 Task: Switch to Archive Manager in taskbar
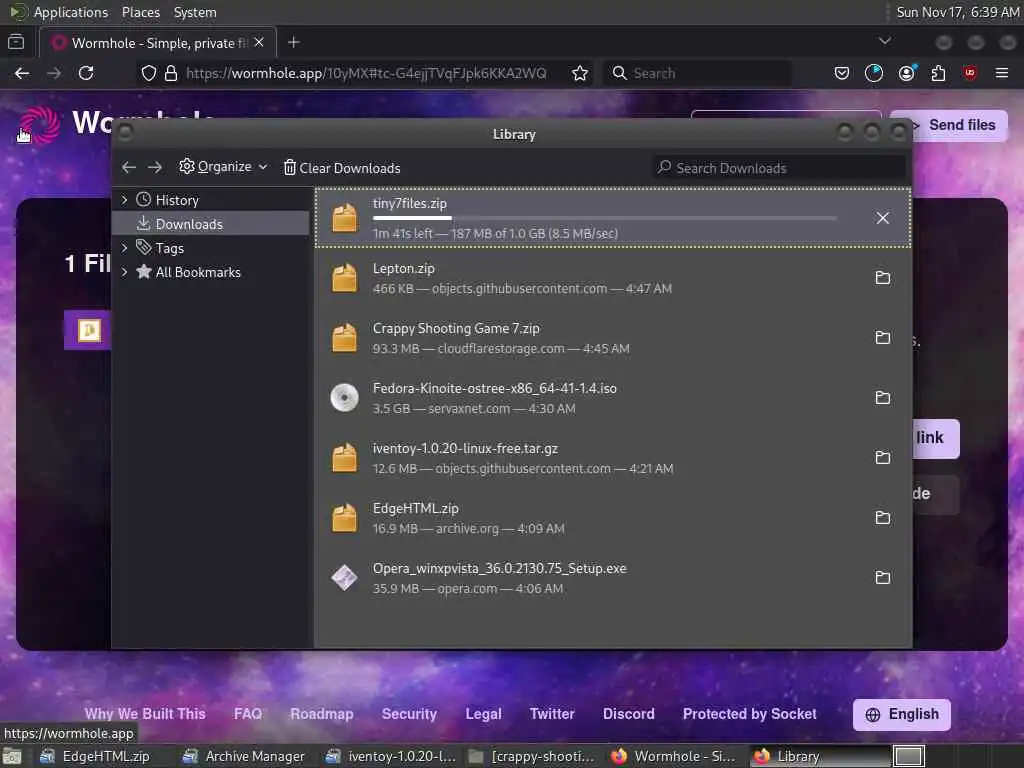click(x=244, y=756)
